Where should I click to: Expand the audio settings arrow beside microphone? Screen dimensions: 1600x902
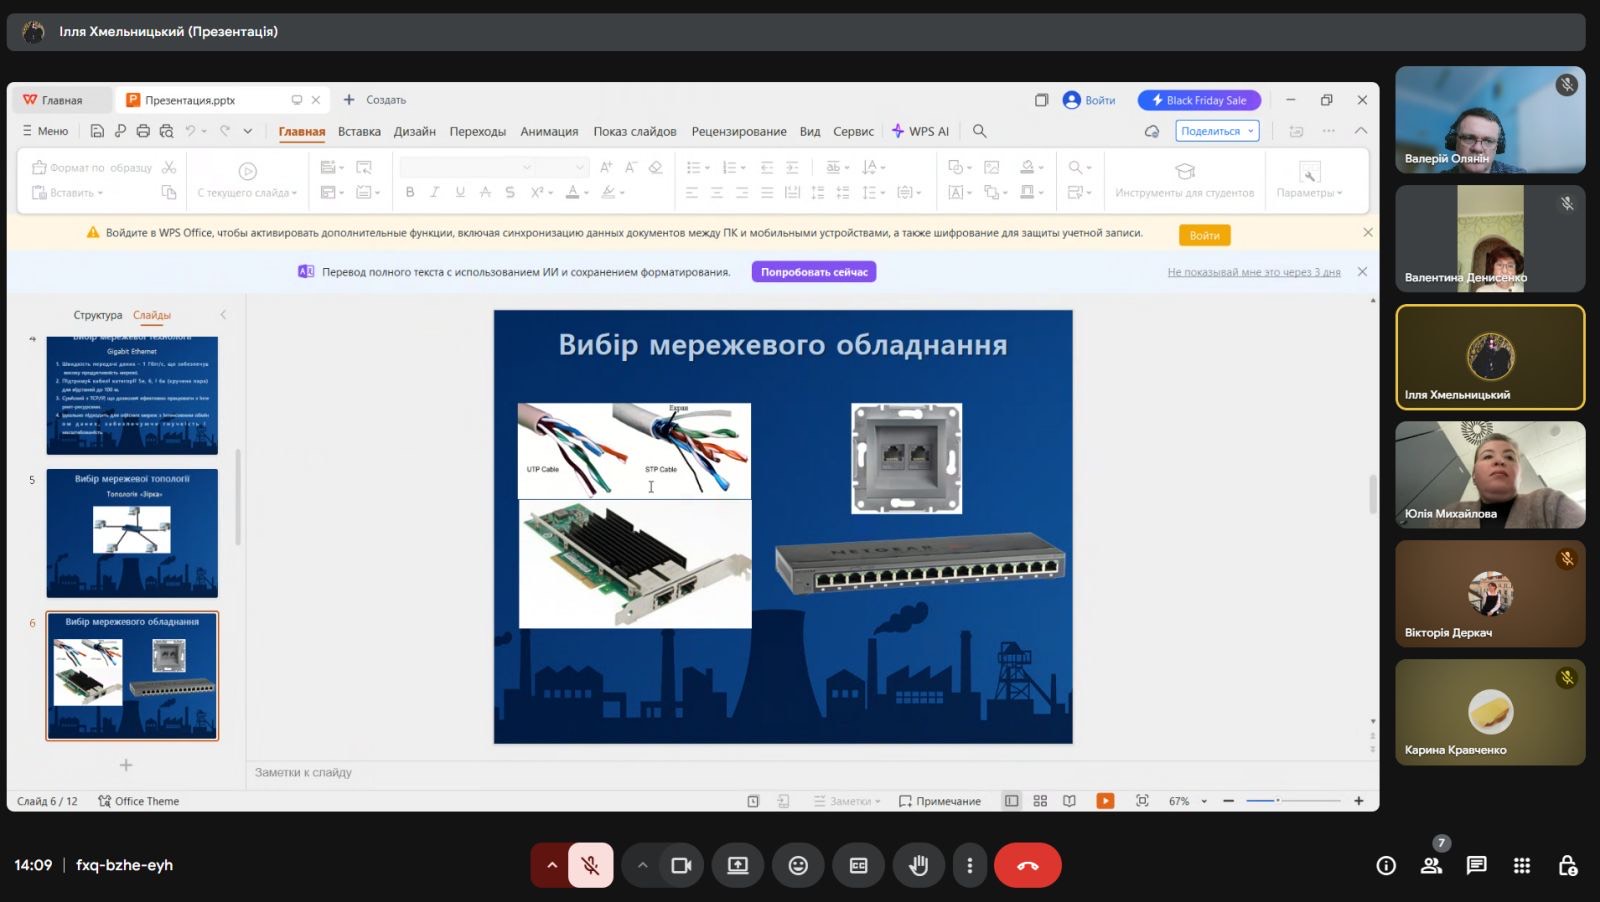551,866
